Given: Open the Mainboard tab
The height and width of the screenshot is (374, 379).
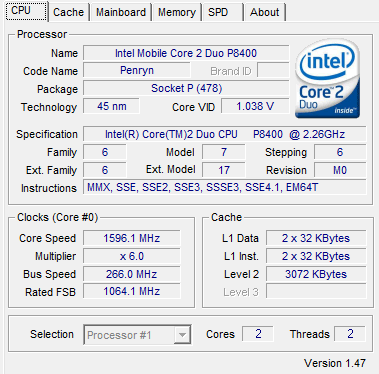Looking at the screenshot, I should click(121, 12).
